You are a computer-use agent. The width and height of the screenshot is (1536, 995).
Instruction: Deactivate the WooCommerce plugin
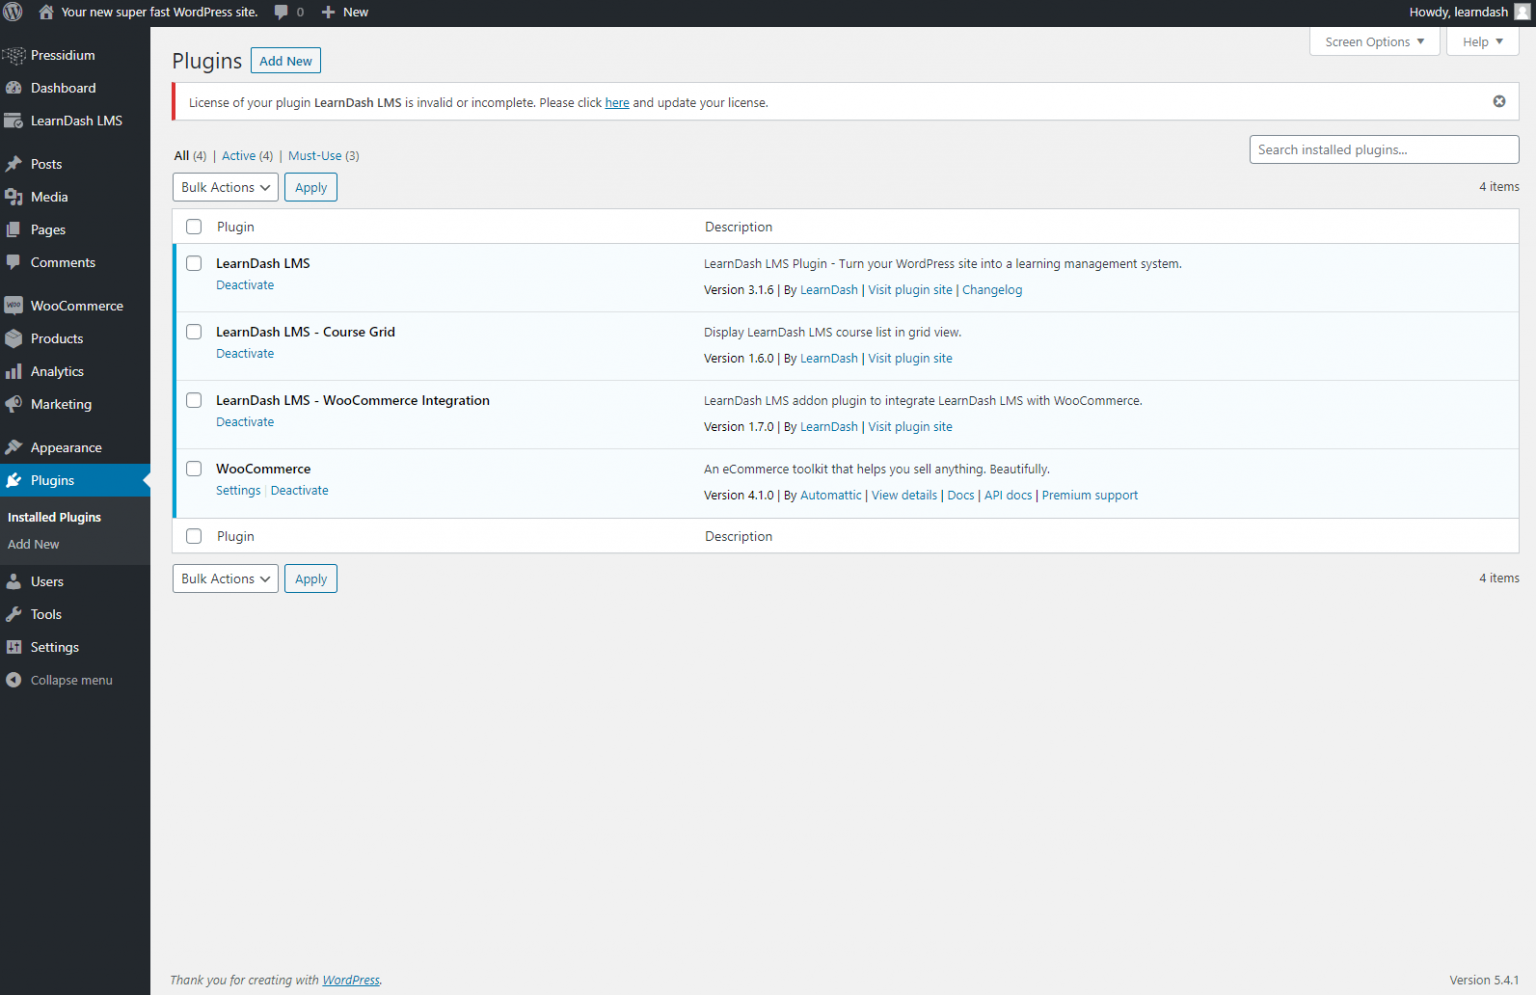[299, 490]
